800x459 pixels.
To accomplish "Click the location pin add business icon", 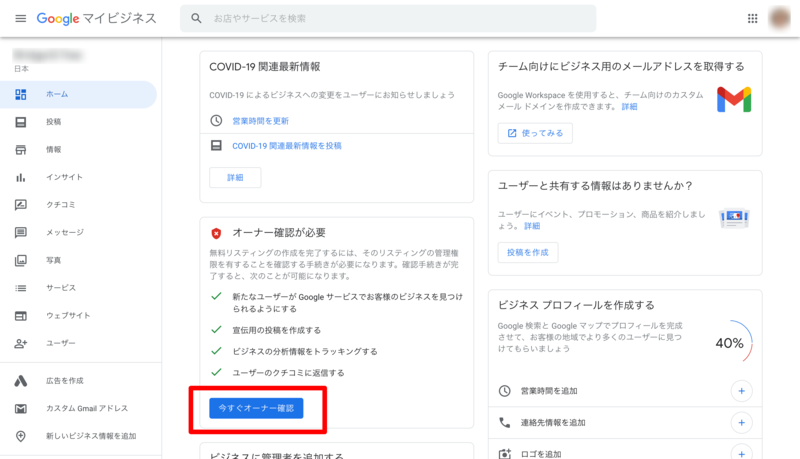I will point(20,436).
